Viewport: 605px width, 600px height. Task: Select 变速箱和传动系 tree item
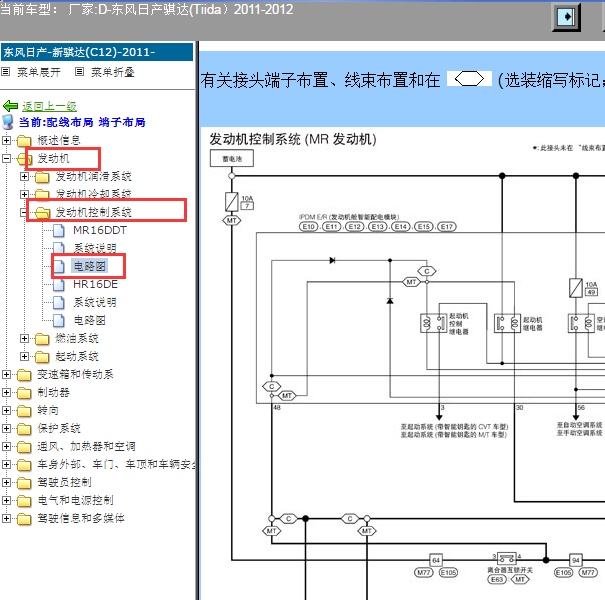(x=75, y=374)
